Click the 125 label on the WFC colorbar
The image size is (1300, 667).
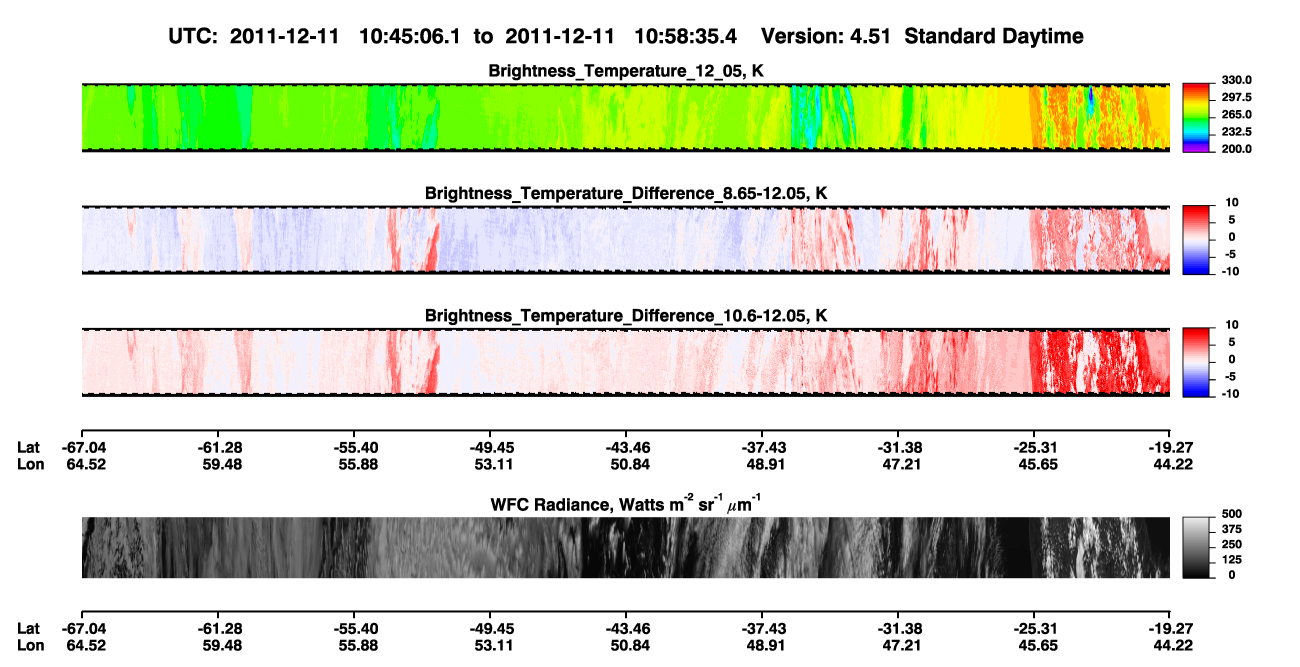(1232, 560)
